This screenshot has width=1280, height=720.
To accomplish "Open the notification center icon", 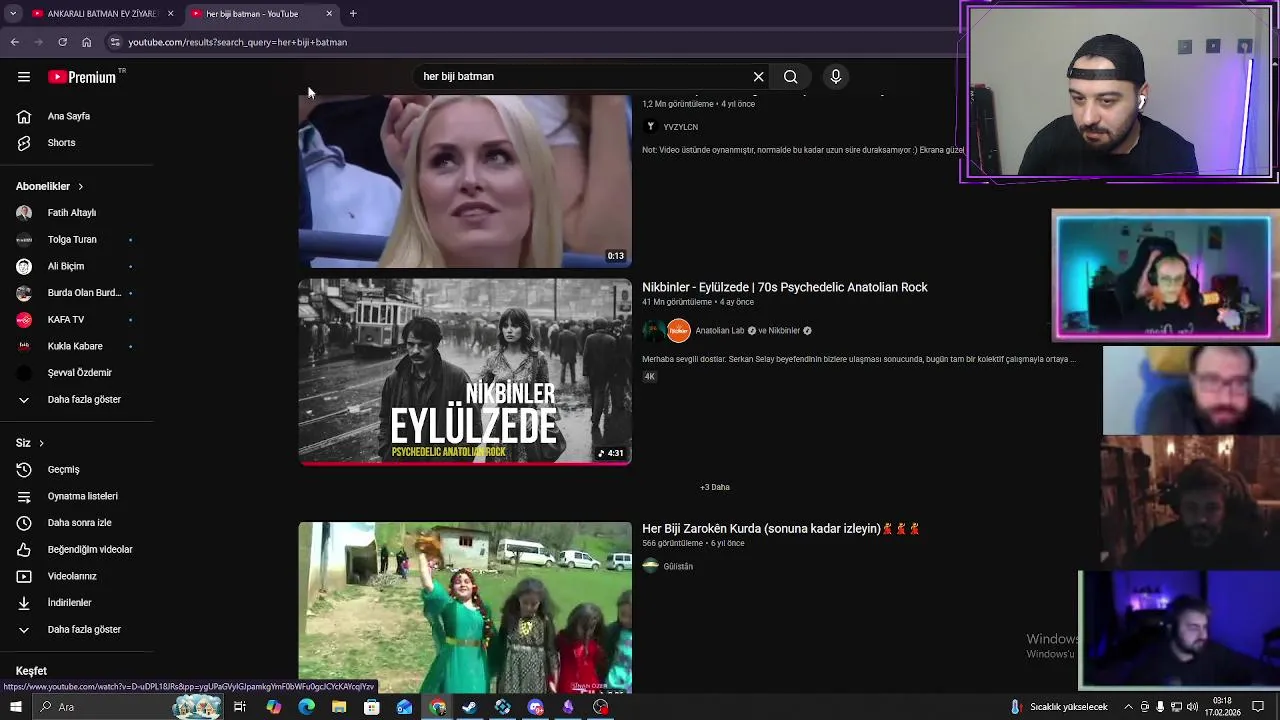I will [1258, 707].
